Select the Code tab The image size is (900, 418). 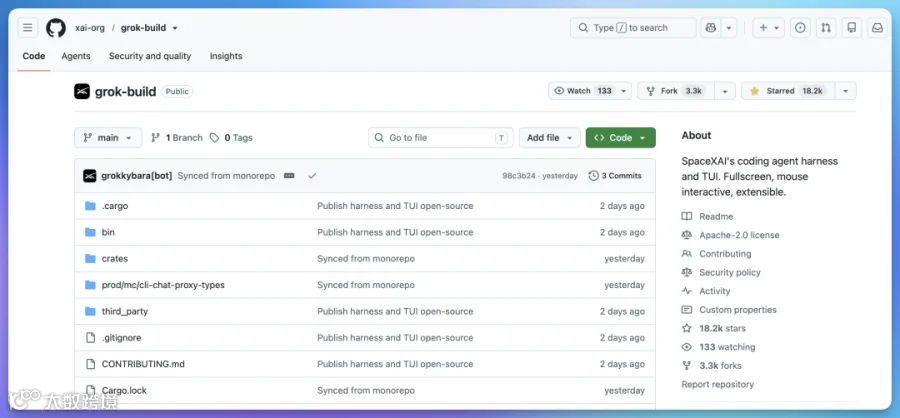[x=34, y=56]
